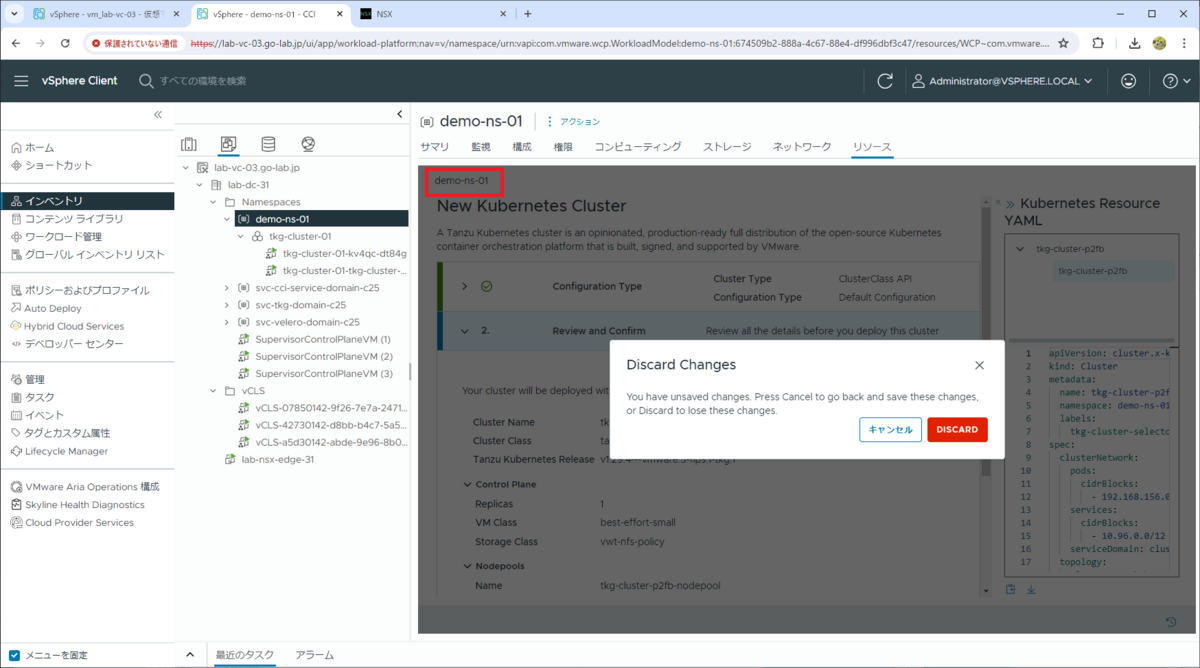This screenshot has width=1200, height=668.
Task: Close the Discard Changes dialog with X
Action: click(979, 365)
